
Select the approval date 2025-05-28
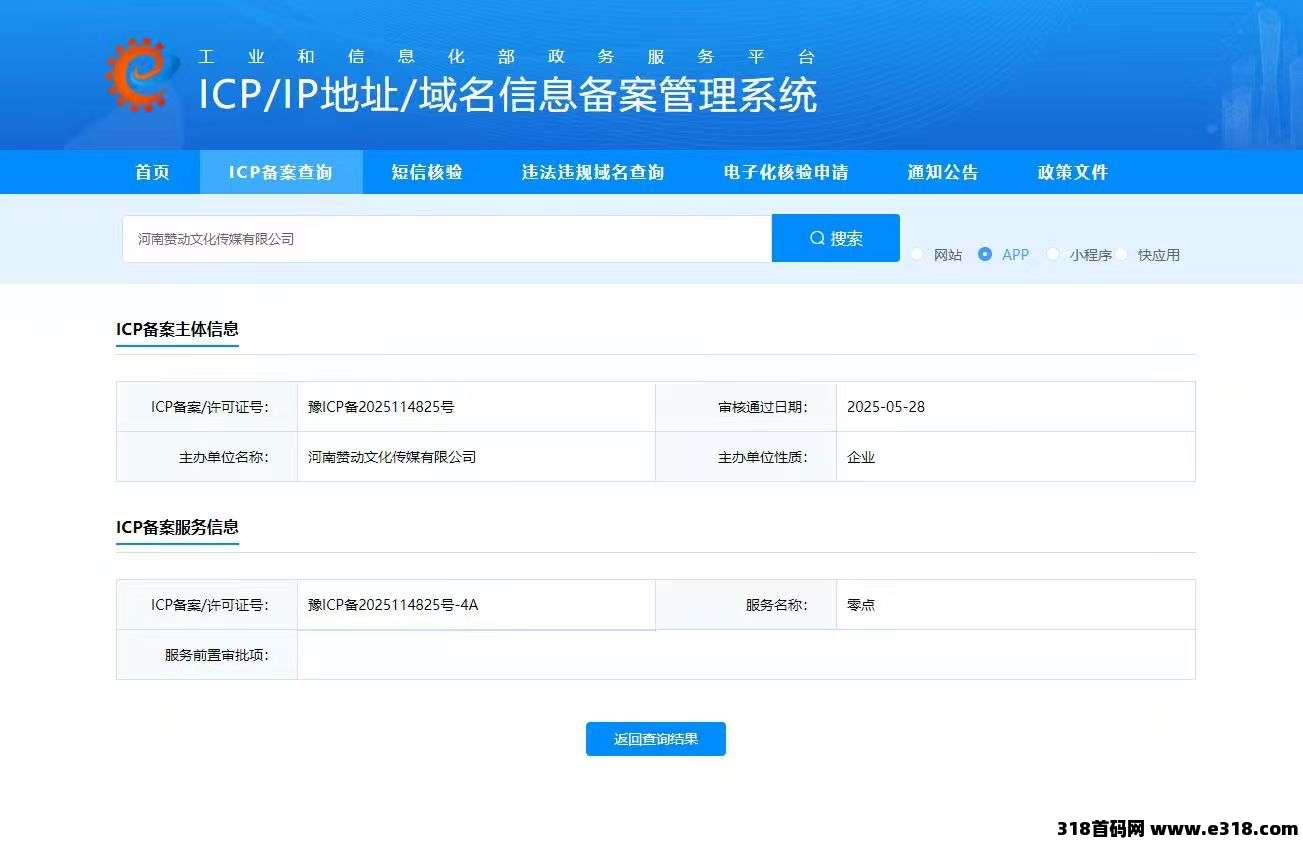coord(886,407)
